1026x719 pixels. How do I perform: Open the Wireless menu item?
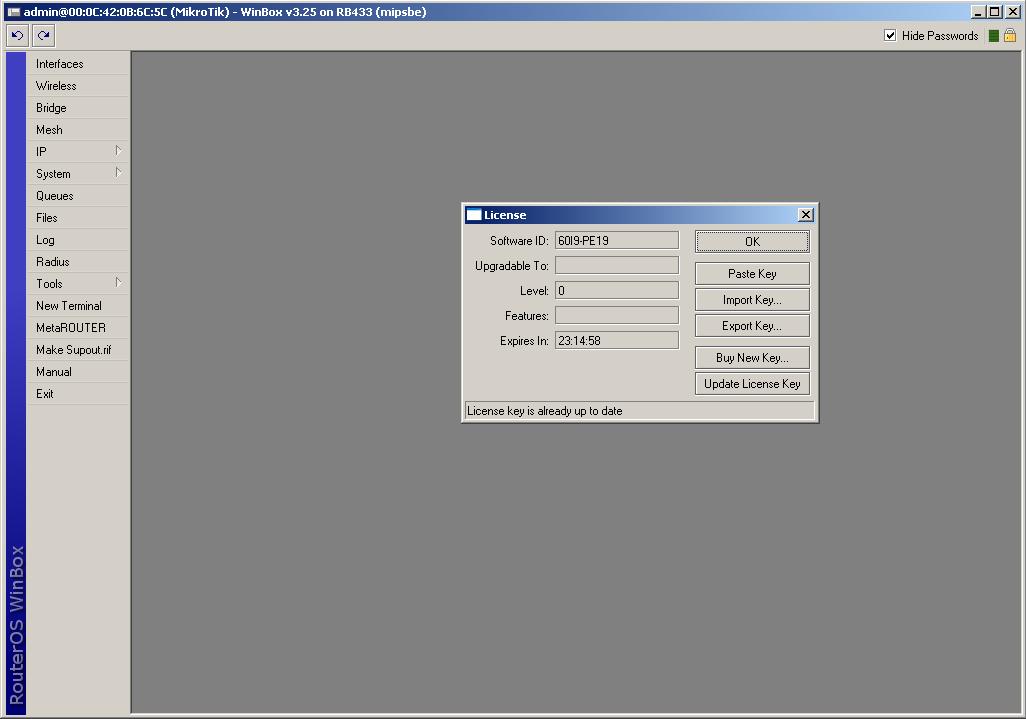pos(78,86)
